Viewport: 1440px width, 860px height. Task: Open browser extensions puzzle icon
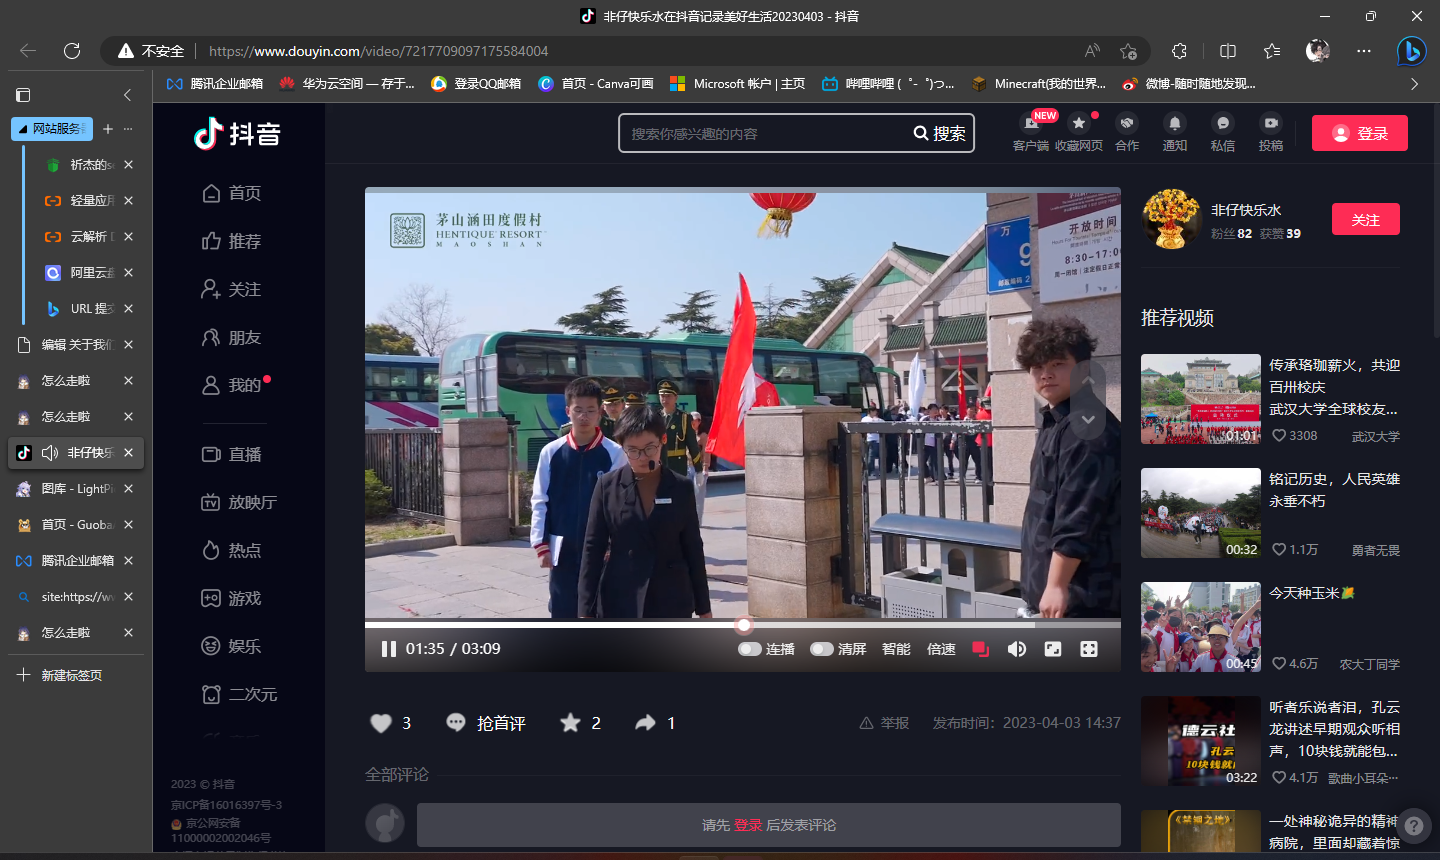point(1180,51)
